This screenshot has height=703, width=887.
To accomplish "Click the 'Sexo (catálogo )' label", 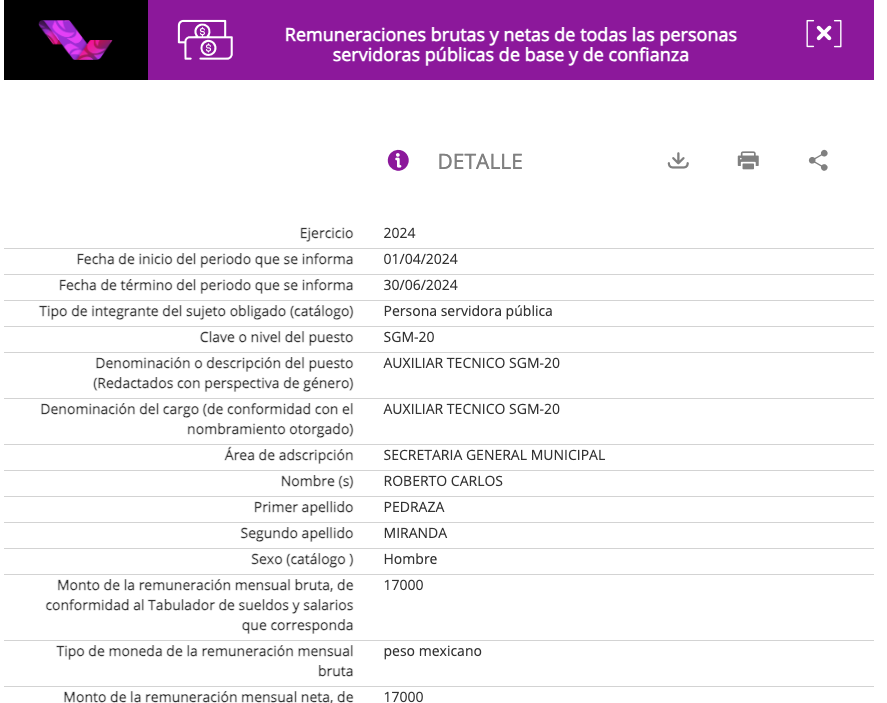I will point(302,559).
